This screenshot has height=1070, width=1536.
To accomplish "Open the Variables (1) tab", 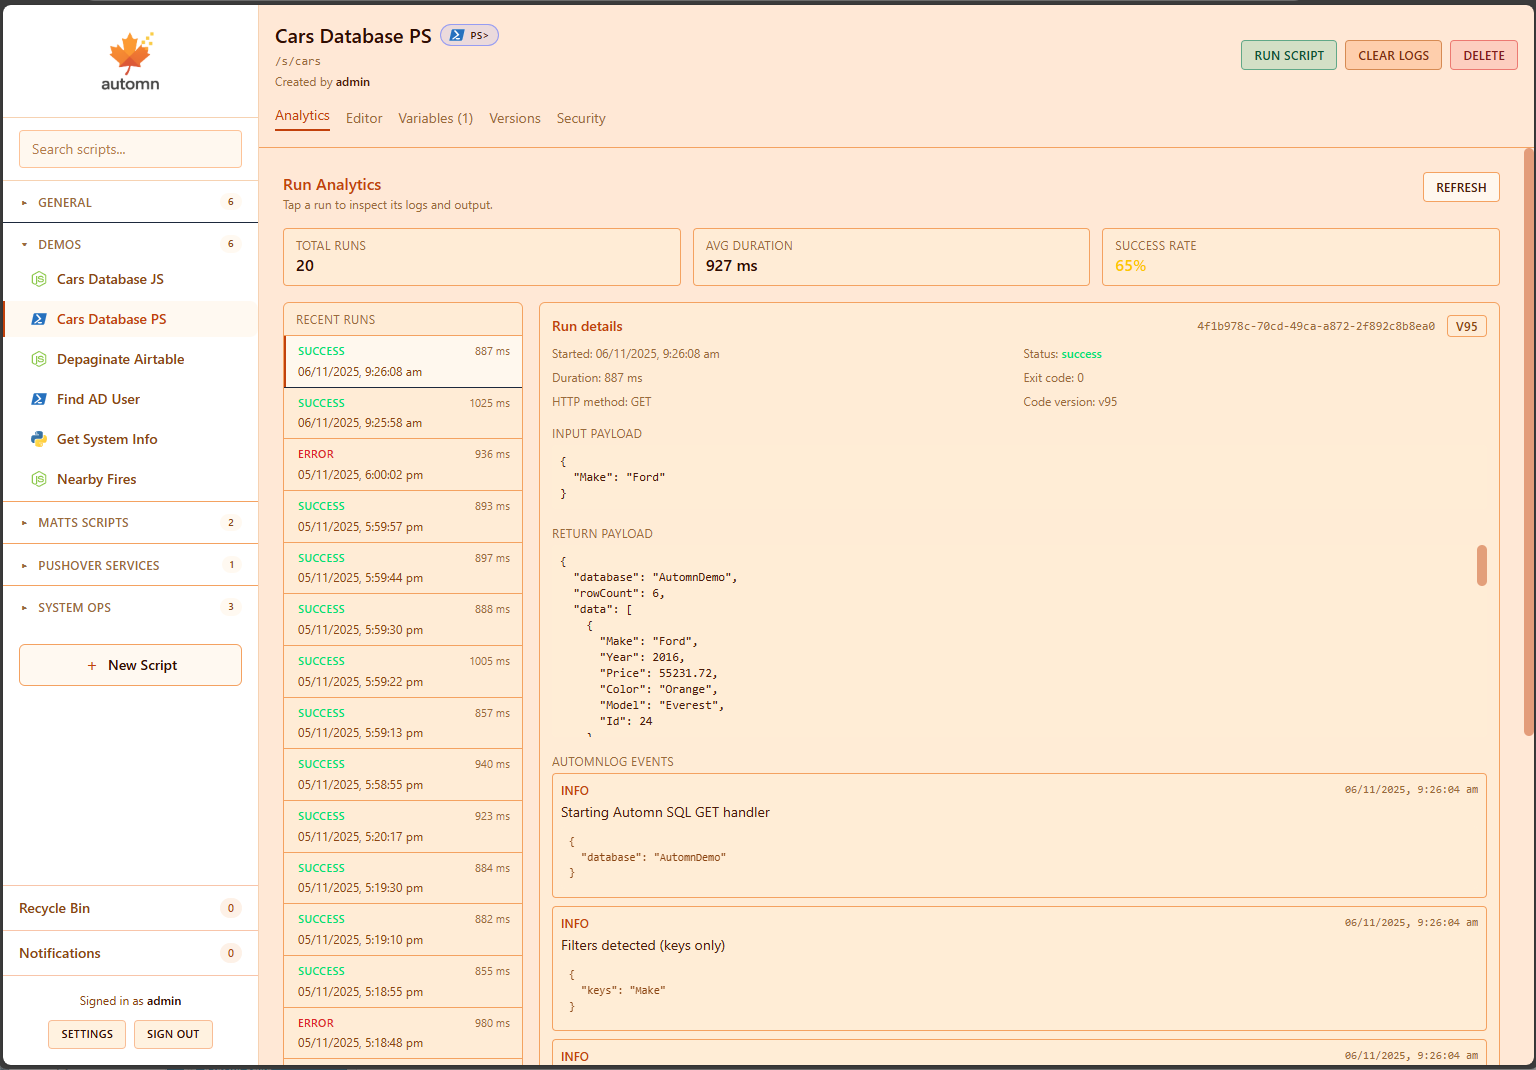I will [x=436, y=118].
